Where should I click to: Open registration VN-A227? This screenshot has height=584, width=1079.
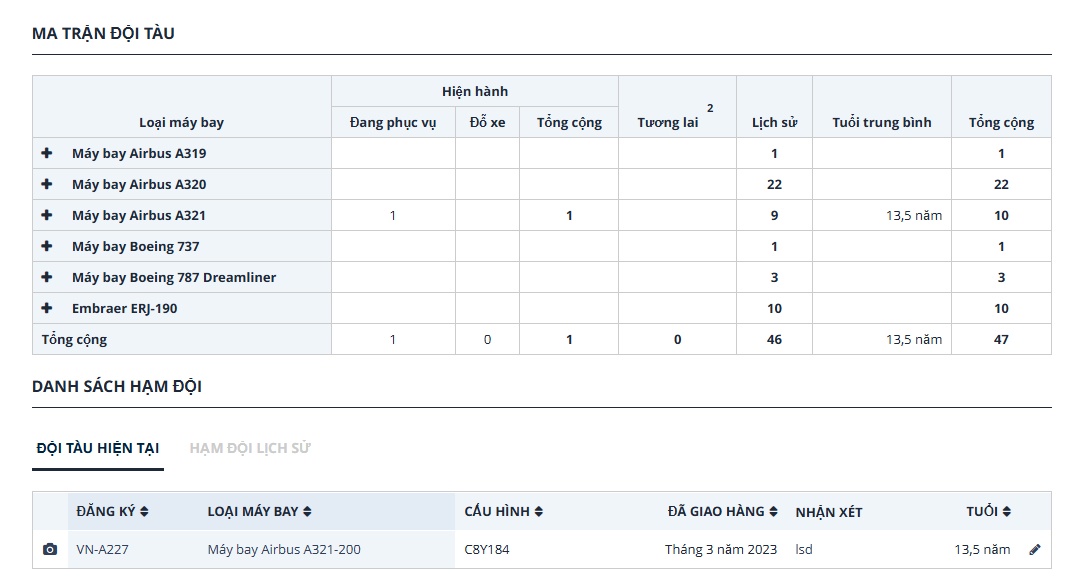coord(103,550)
